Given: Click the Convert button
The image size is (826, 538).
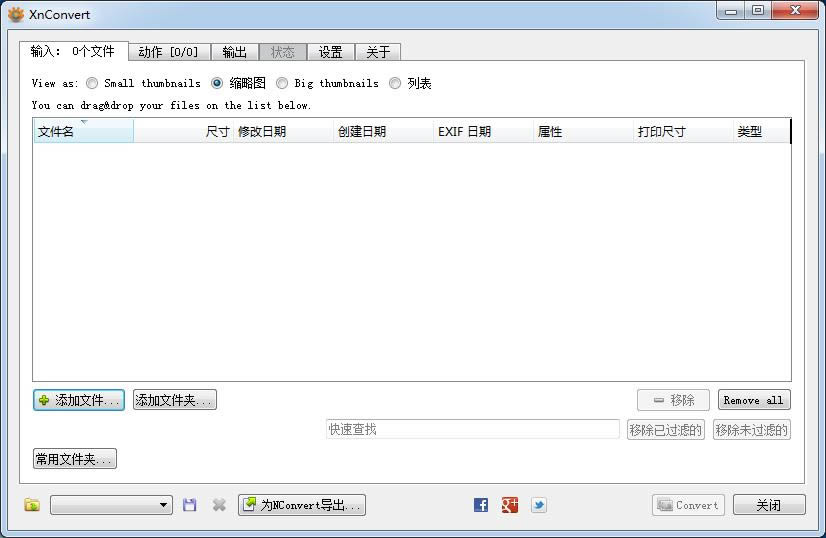Looking at the screenshot, I should (688, 505).
